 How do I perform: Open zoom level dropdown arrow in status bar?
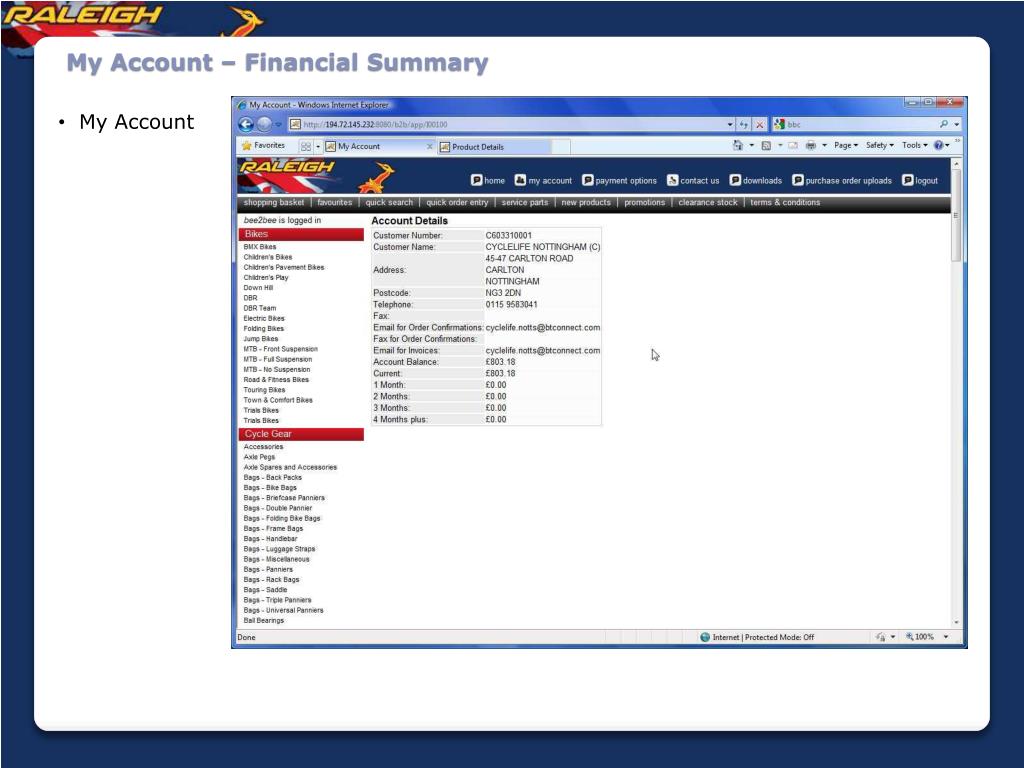point(946,637)
